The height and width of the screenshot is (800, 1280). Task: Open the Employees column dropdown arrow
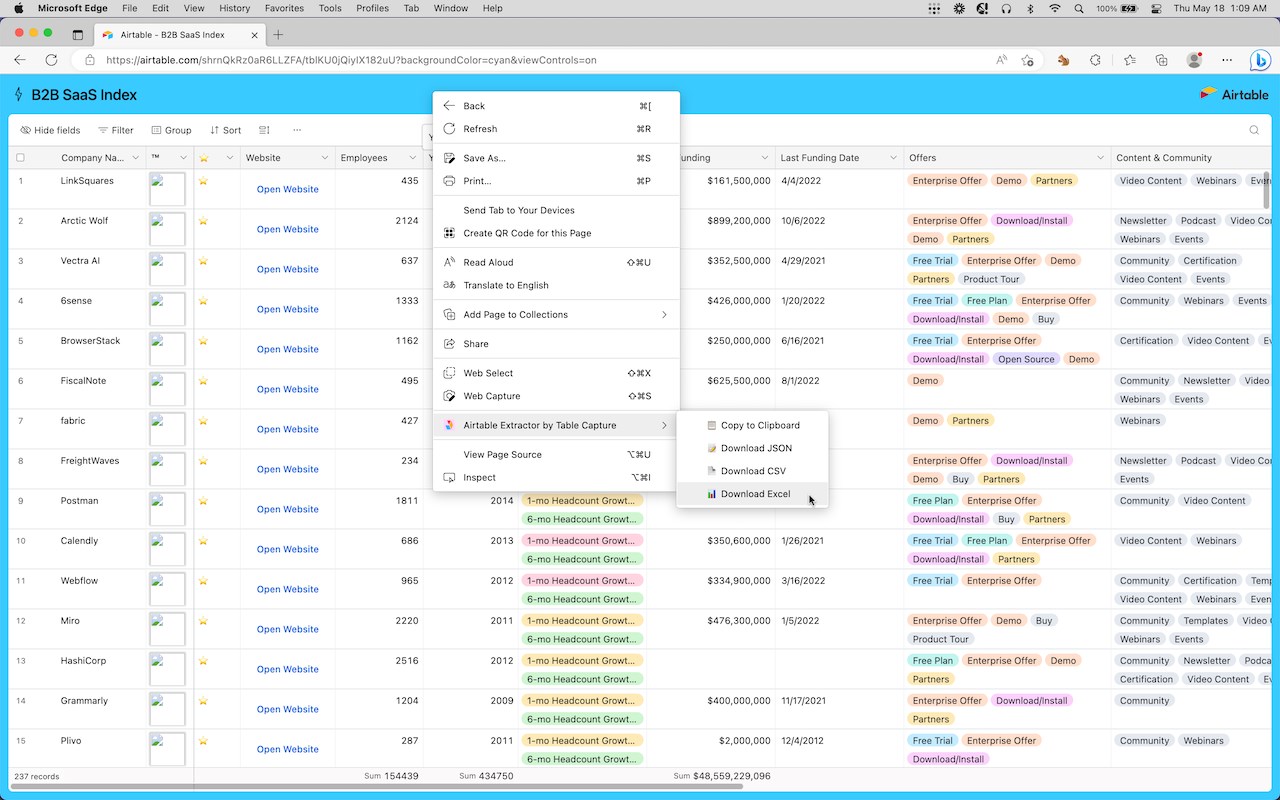coord(412,158)
